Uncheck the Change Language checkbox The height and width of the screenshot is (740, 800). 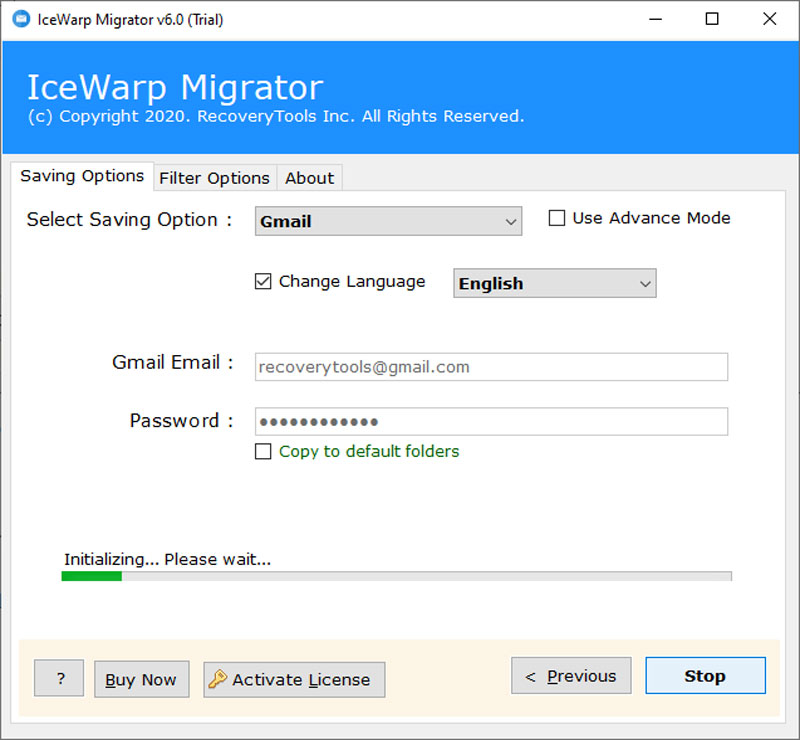click(263, 281)
